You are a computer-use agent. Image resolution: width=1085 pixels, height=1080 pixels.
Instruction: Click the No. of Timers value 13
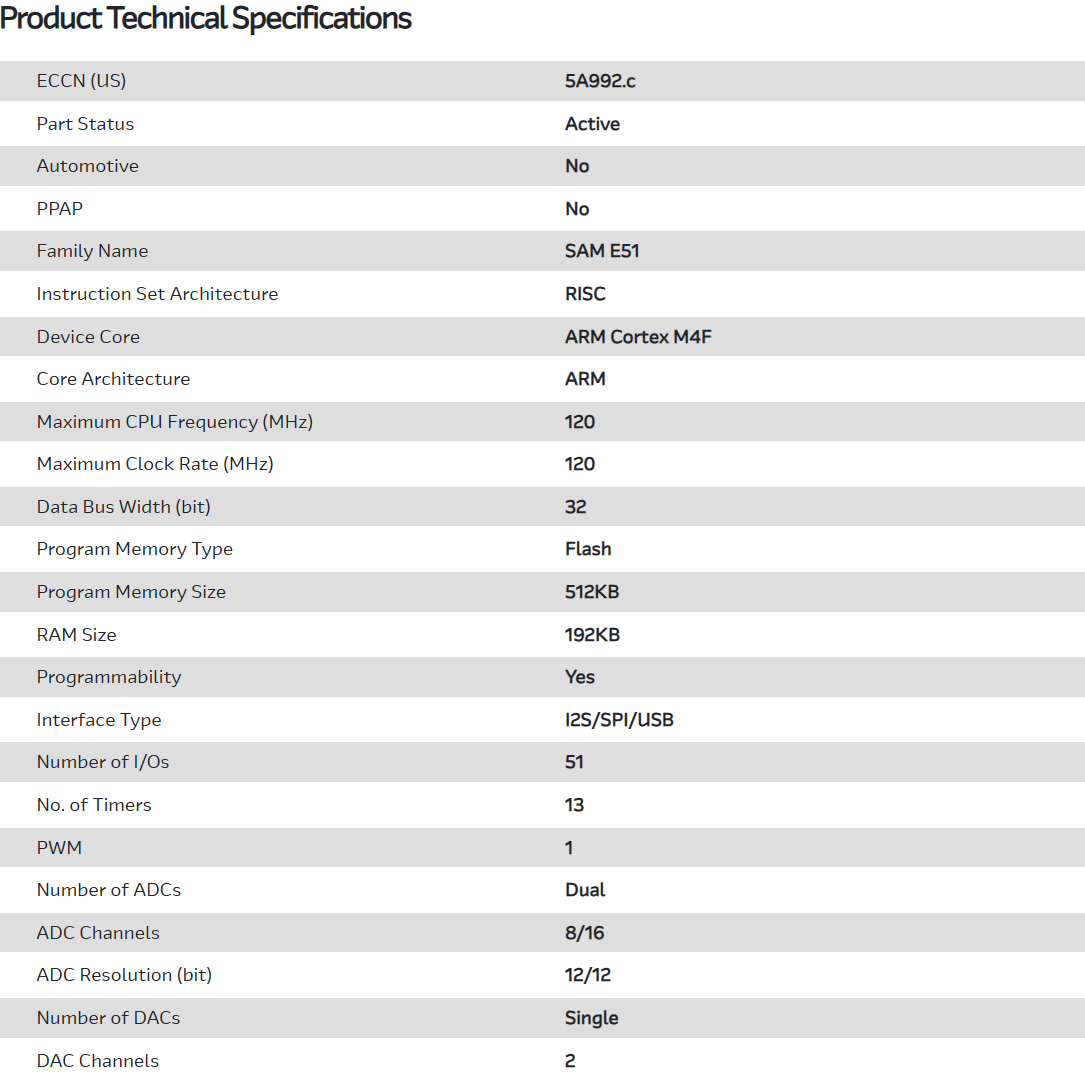(x=574, y=805)
